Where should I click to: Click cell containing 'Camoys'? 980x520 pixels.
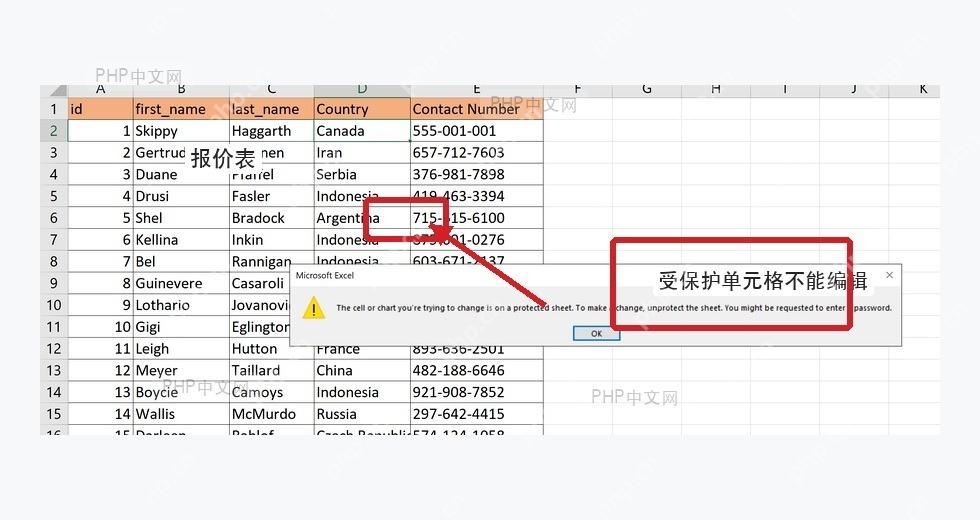[271, 392]
